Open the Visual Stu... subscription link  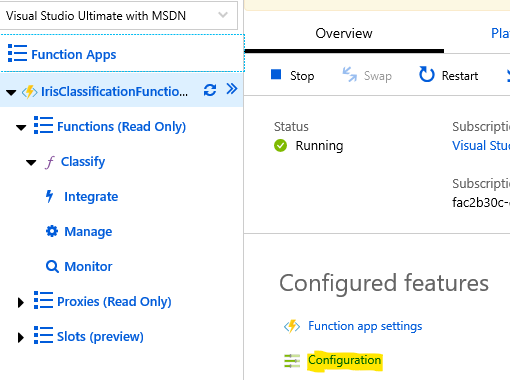tap(481, 146)
